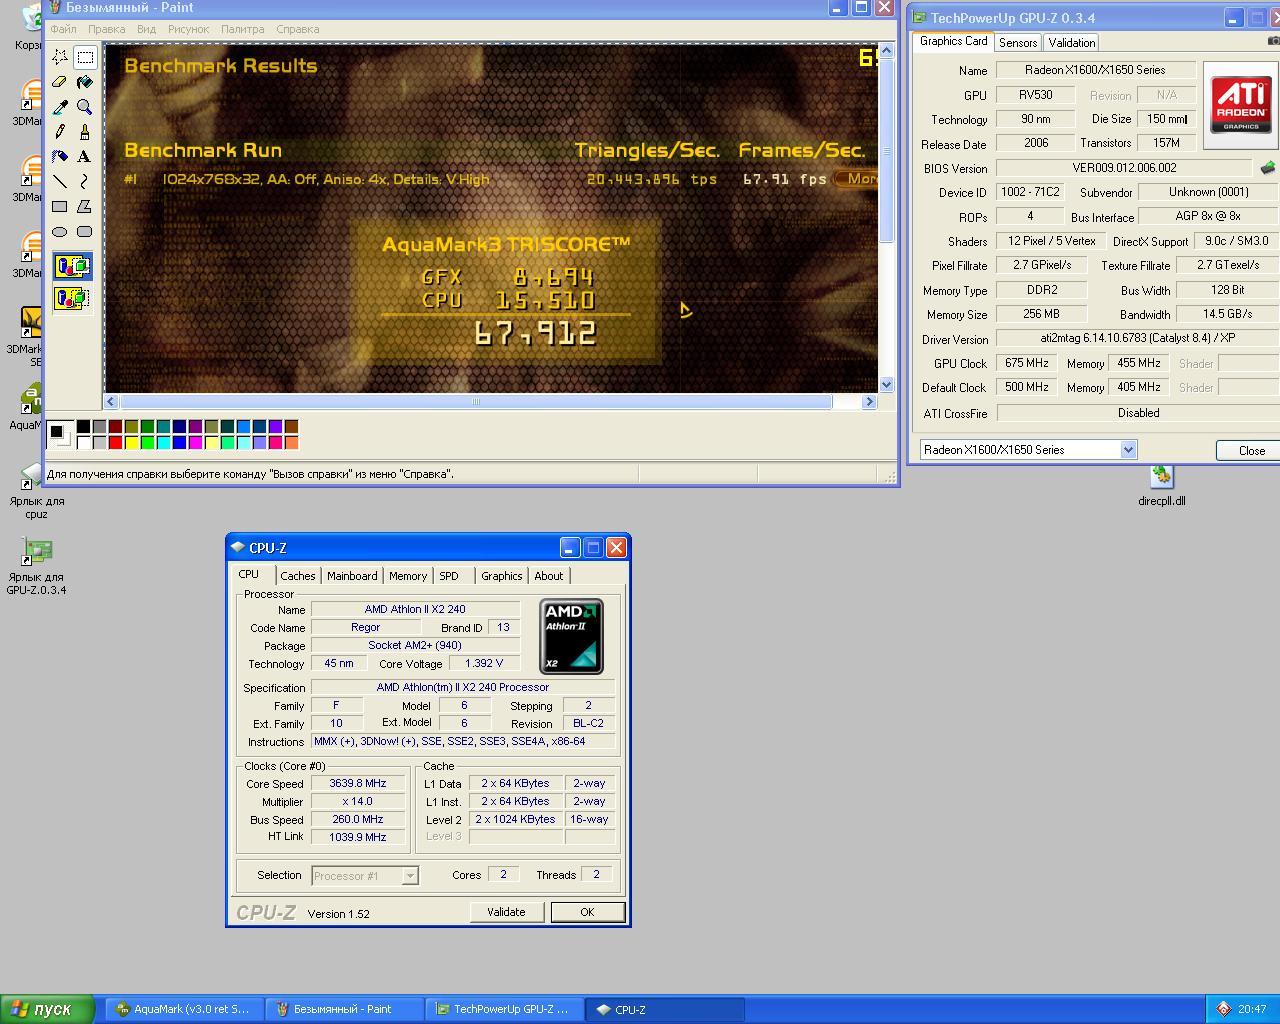1280x1024 pixels.
Task: Select the Polygon shape tool
Action: coord(85,207)
